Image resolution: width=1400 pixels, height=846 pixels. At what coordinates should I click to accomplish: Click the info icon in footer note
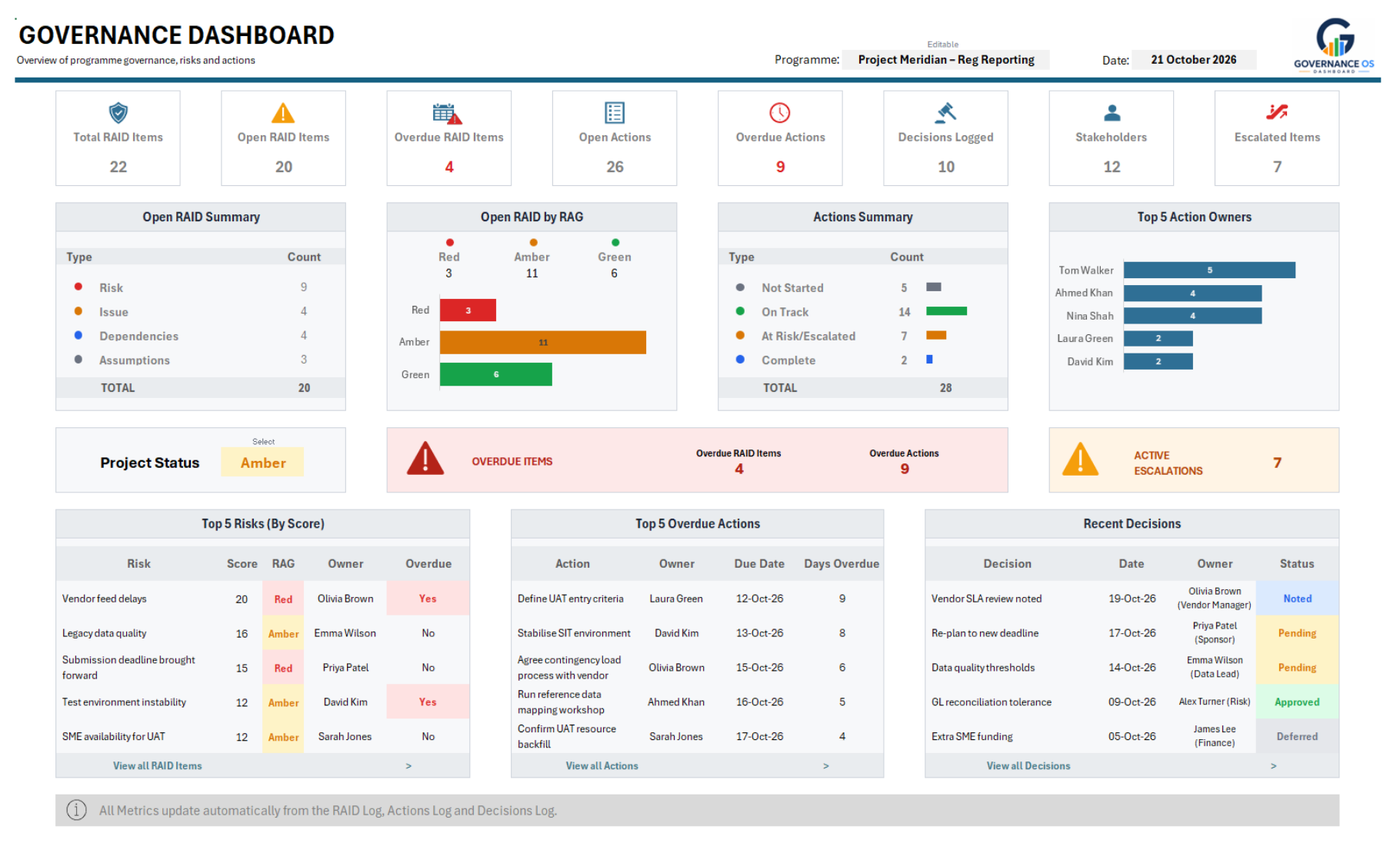[x=76, y=810]
